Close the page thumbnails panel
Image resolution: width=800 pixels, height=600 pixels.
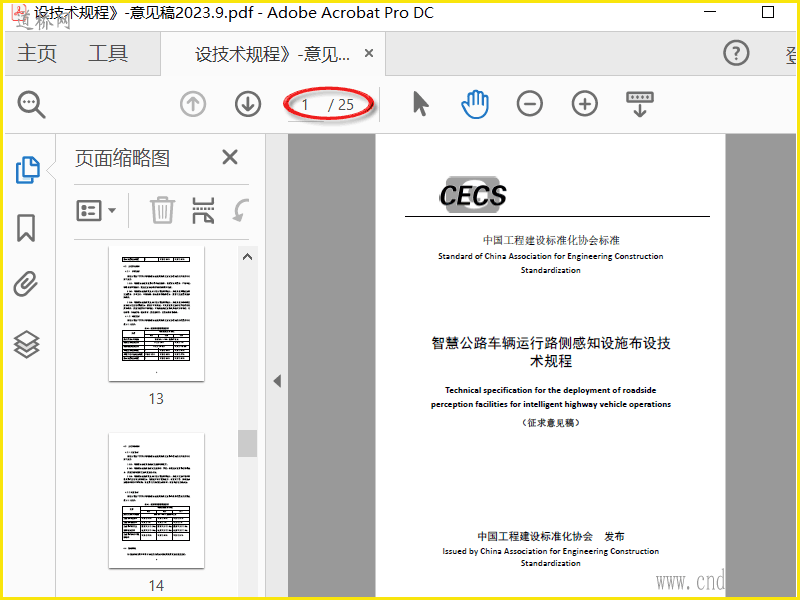point(230,157)
